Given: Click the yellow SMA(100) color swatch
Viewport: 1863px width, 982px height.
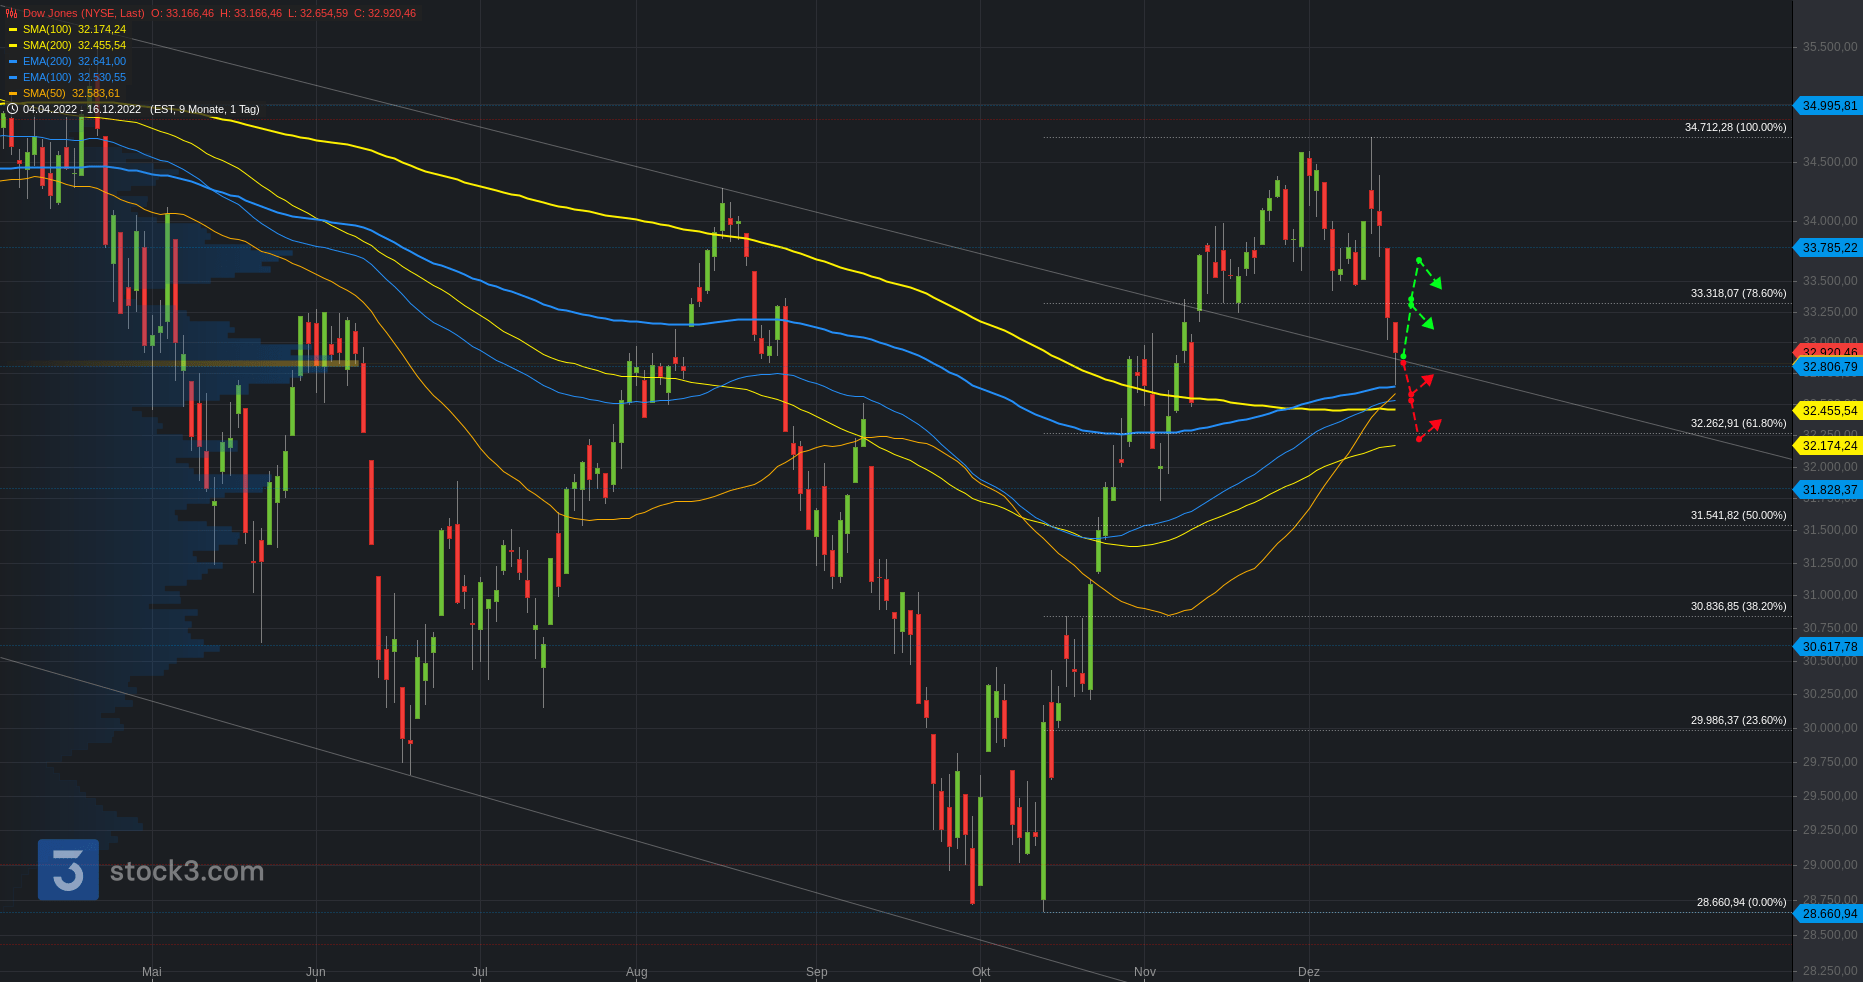Looking at the screenshot, I should click(x=13, y=29).
